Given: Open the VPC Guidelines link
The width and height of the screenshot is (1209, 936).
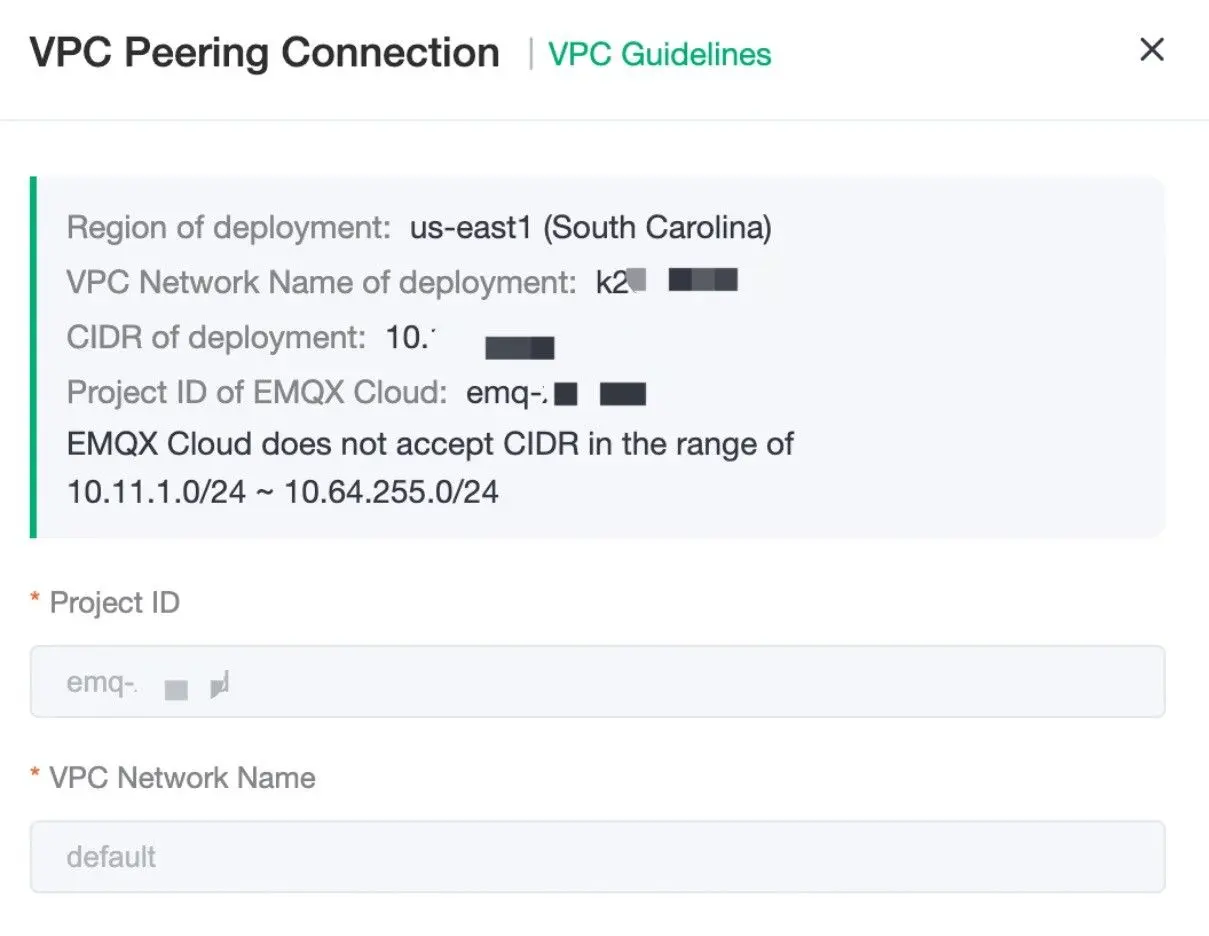Looking at the screenshot, I should 659,54.
